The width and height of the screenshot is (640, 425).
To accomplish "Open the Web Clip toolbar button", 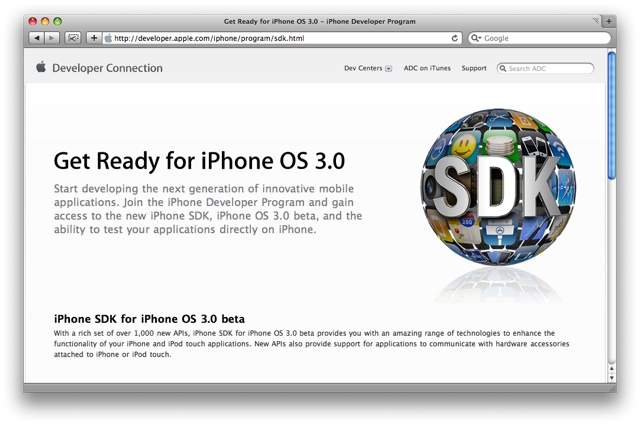I will [73, 38].
